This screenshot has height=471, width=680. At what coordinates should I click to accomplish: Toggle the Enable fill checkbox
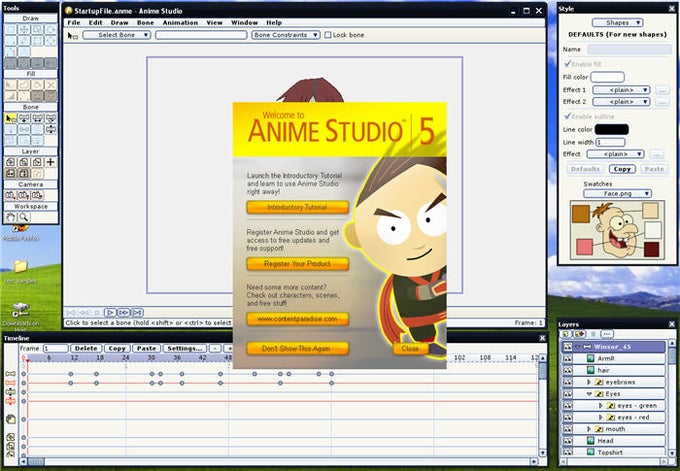point(567,64)
